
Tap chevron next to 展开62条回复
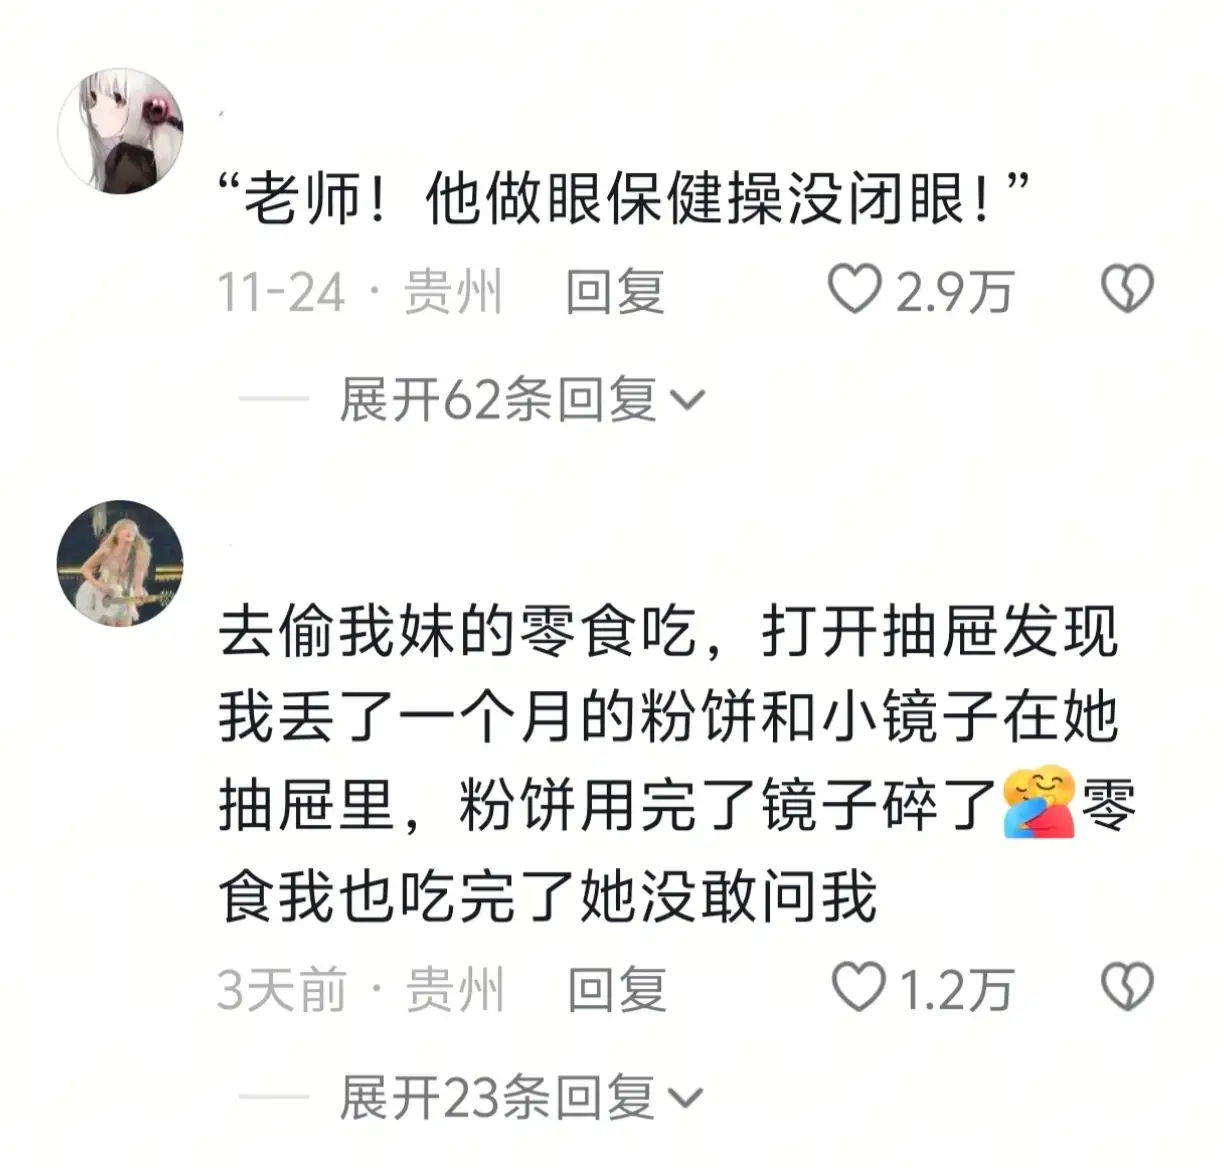687,401
